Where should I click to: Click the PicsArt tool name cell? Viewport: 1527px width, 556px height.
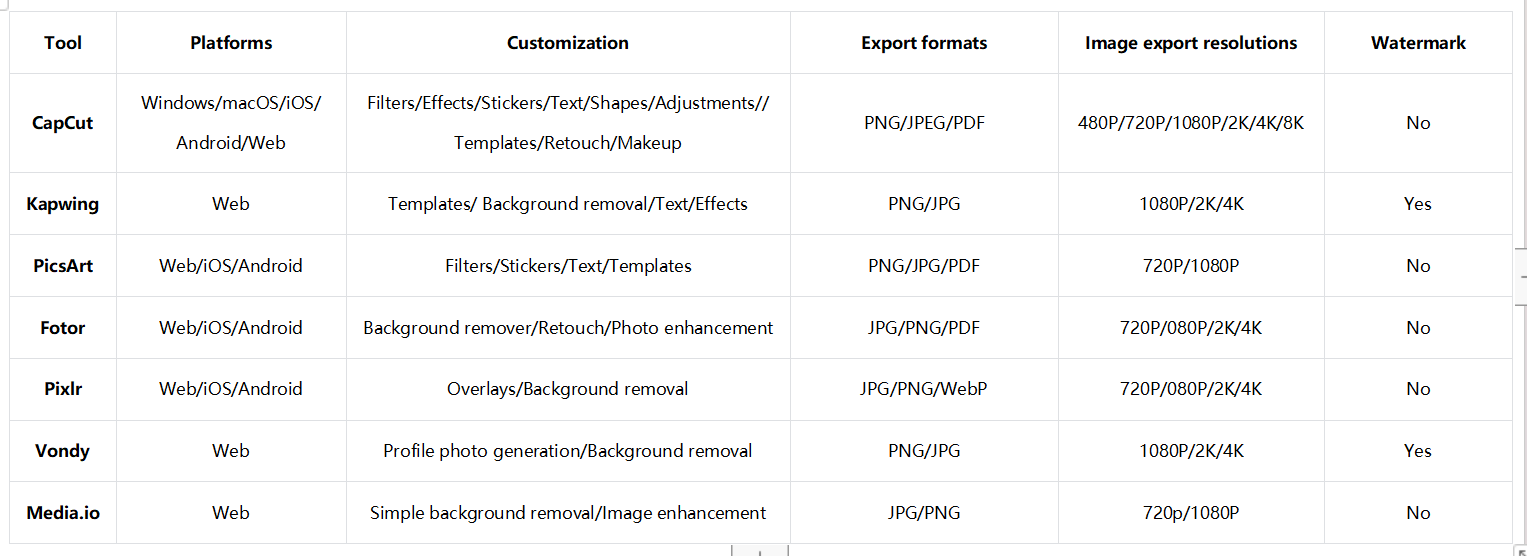click(x=63, y=266)
